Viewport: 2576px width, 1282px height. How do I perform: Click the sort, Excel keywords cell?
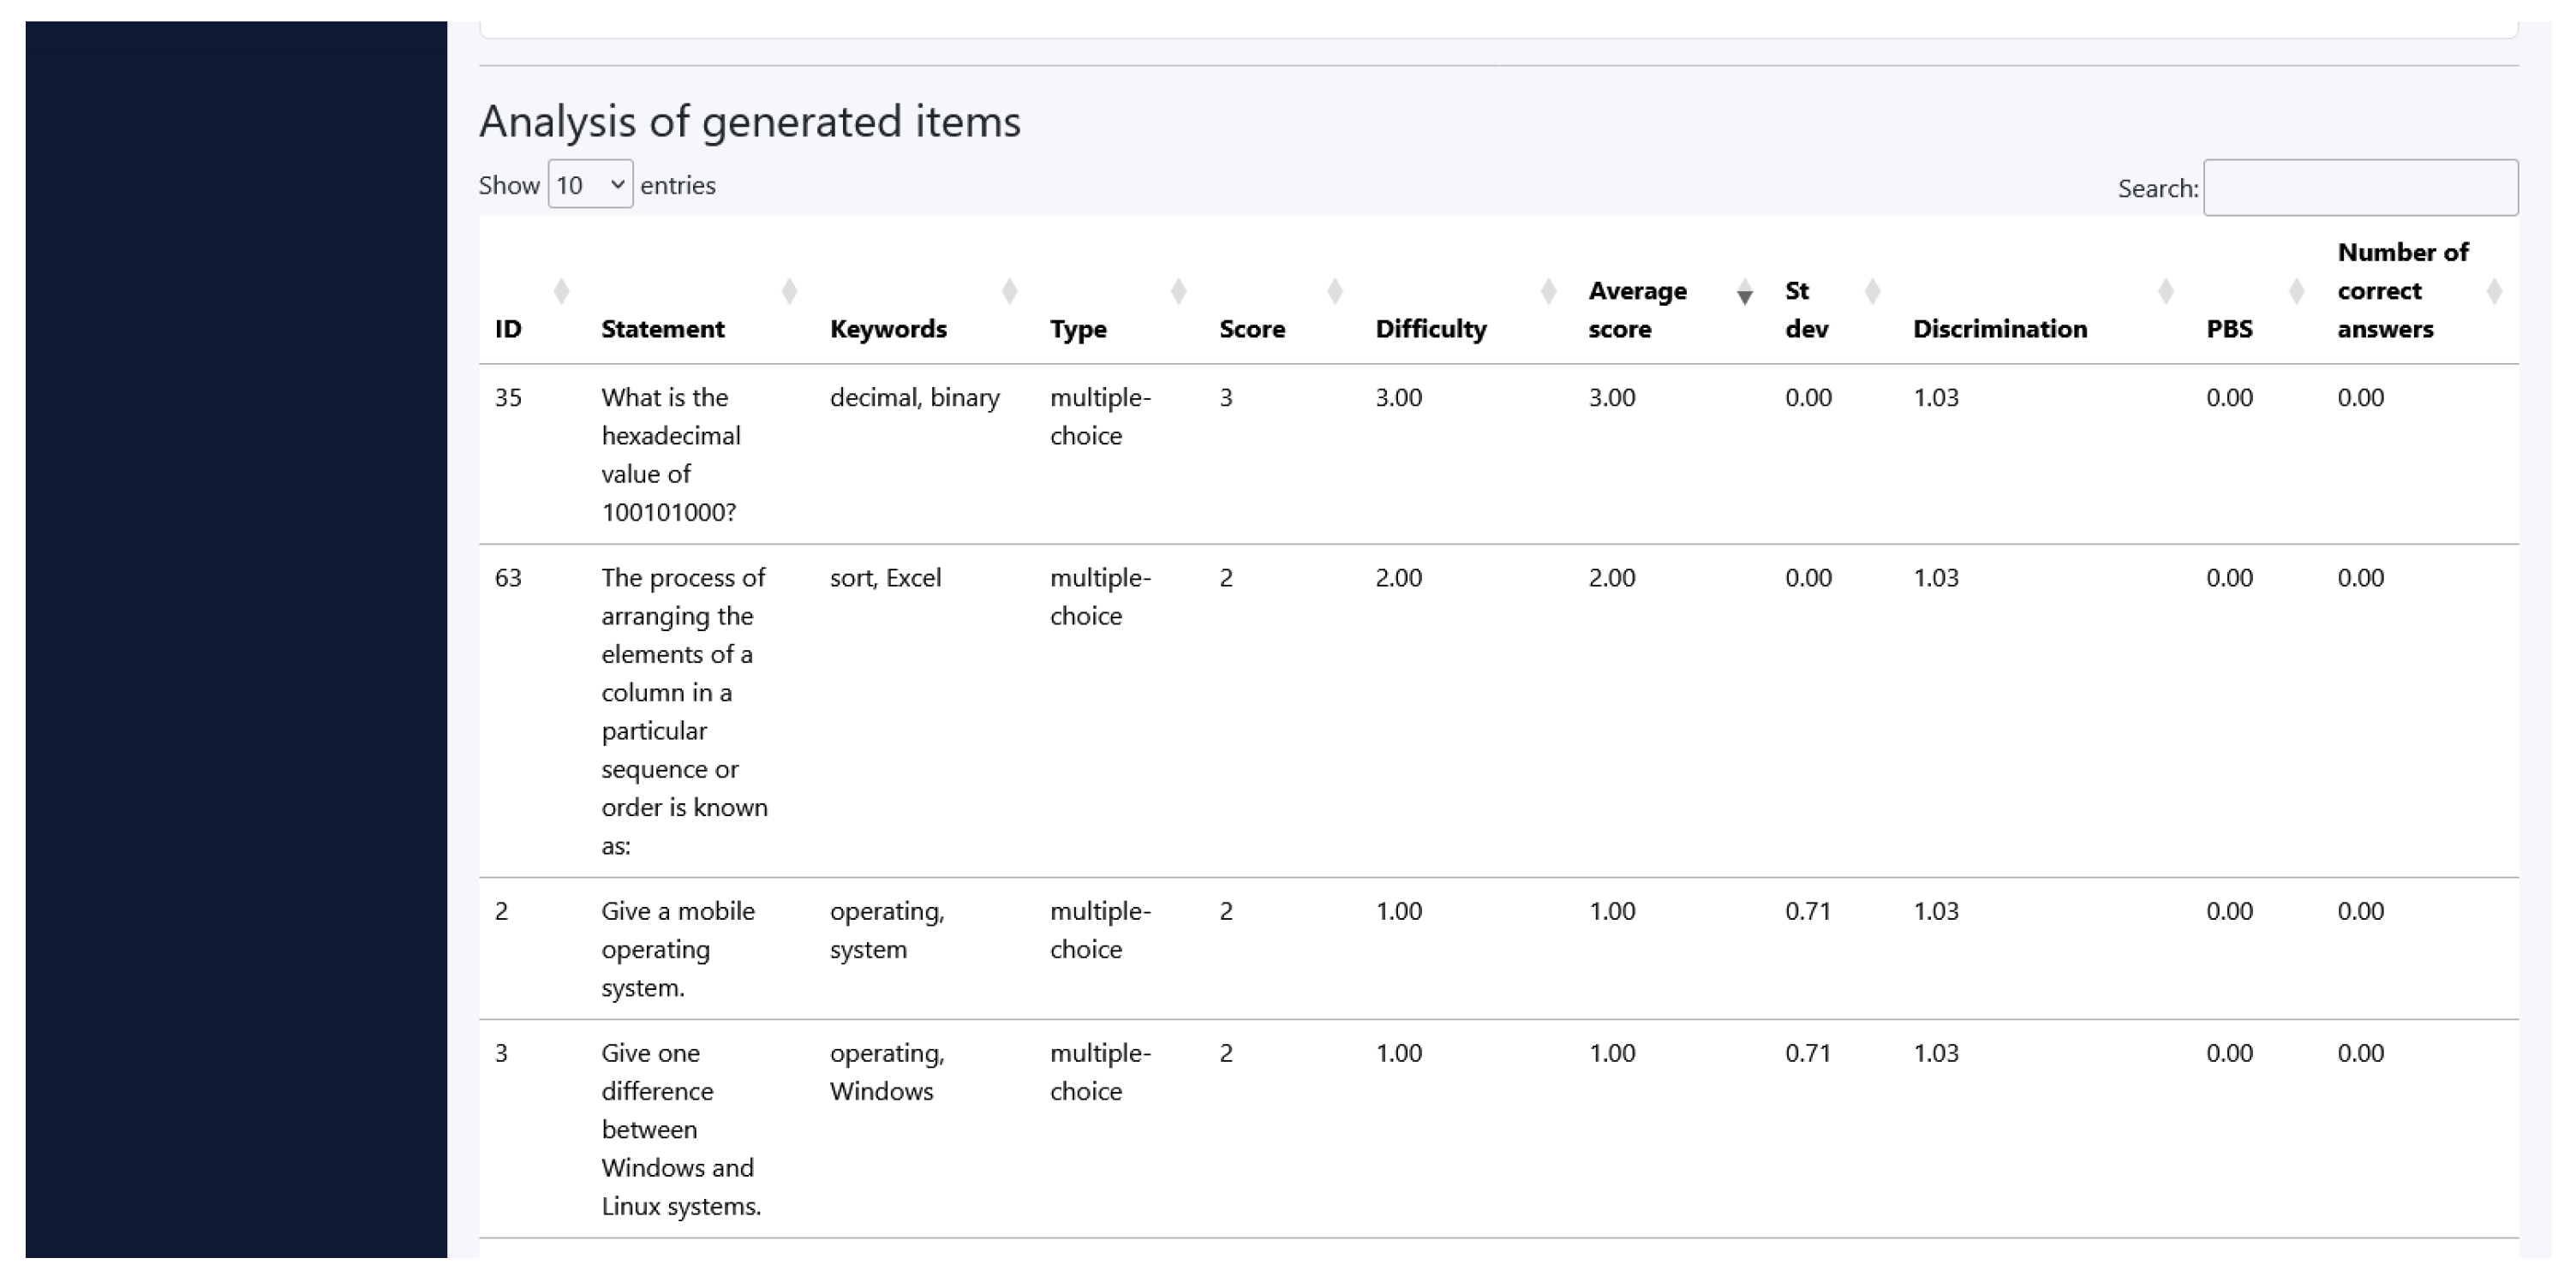(885, 578)
